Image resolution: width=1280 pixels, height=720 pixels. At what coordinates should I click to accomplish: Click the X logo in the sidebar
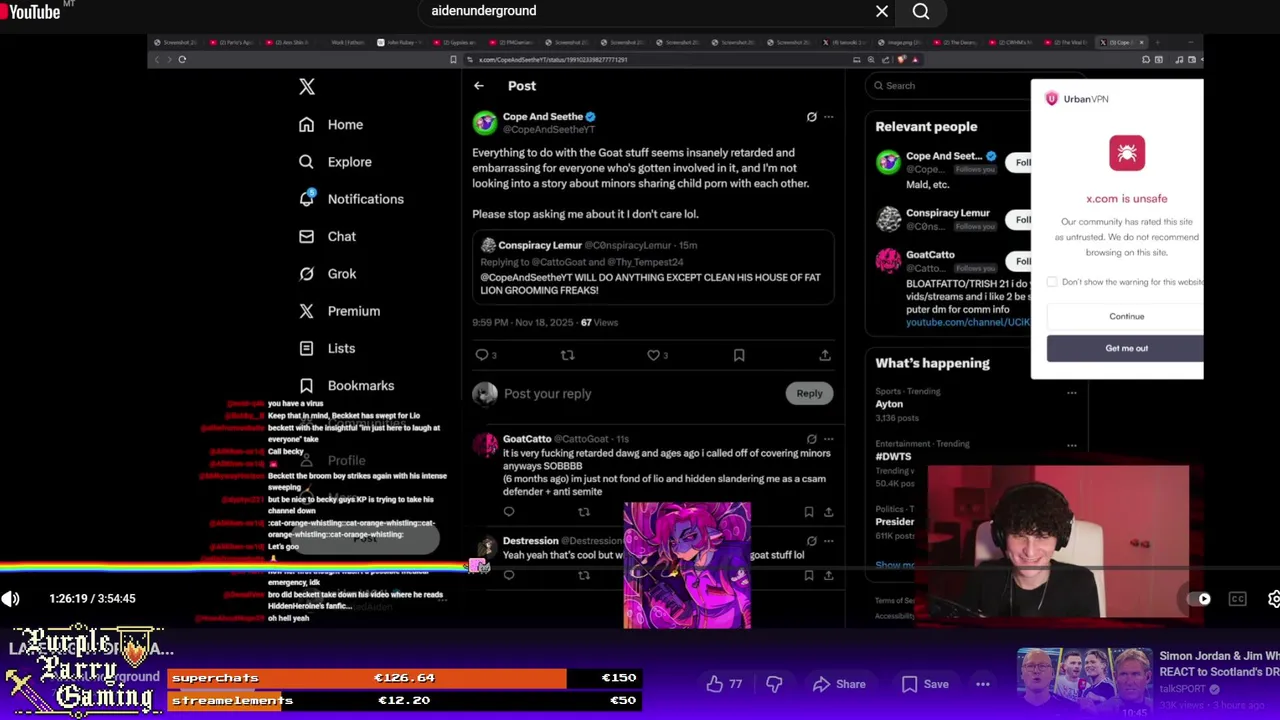(x=307, y=87)
